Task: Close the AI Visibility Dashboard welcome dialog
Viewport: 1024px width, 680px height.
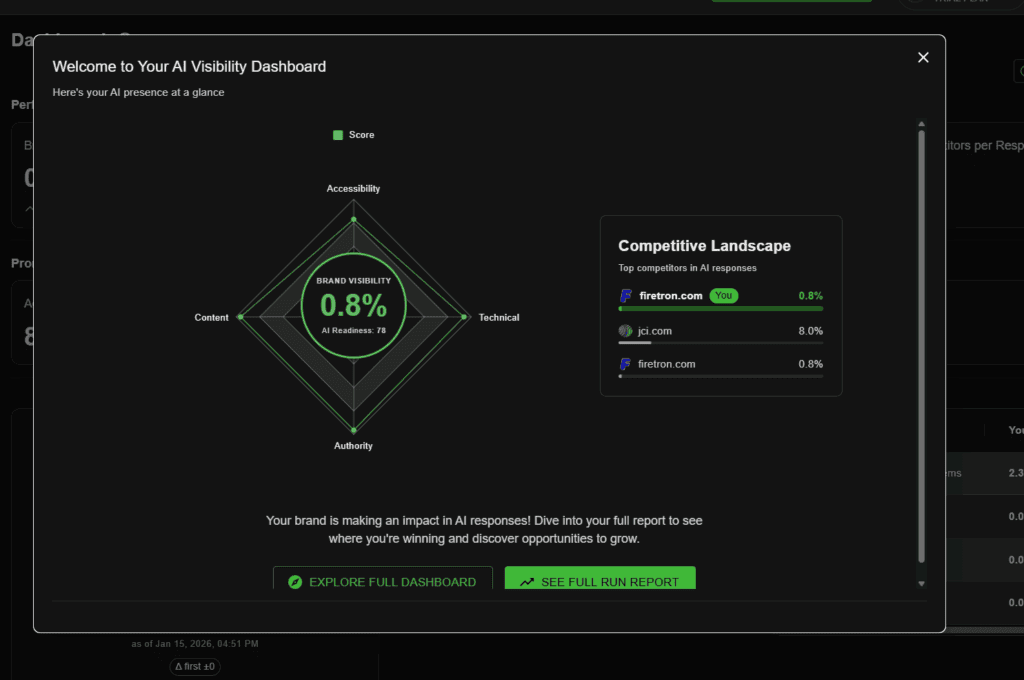Action: [x=923, y=57]
